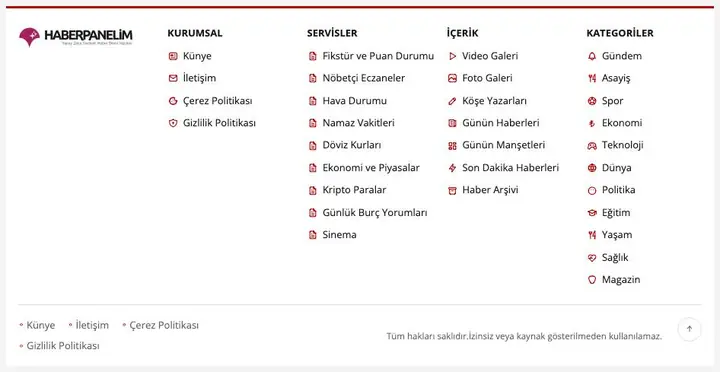Click the play icon next to Video Galeri
The width and height of the screenshot is (720, 372).
tap(452, 56)
